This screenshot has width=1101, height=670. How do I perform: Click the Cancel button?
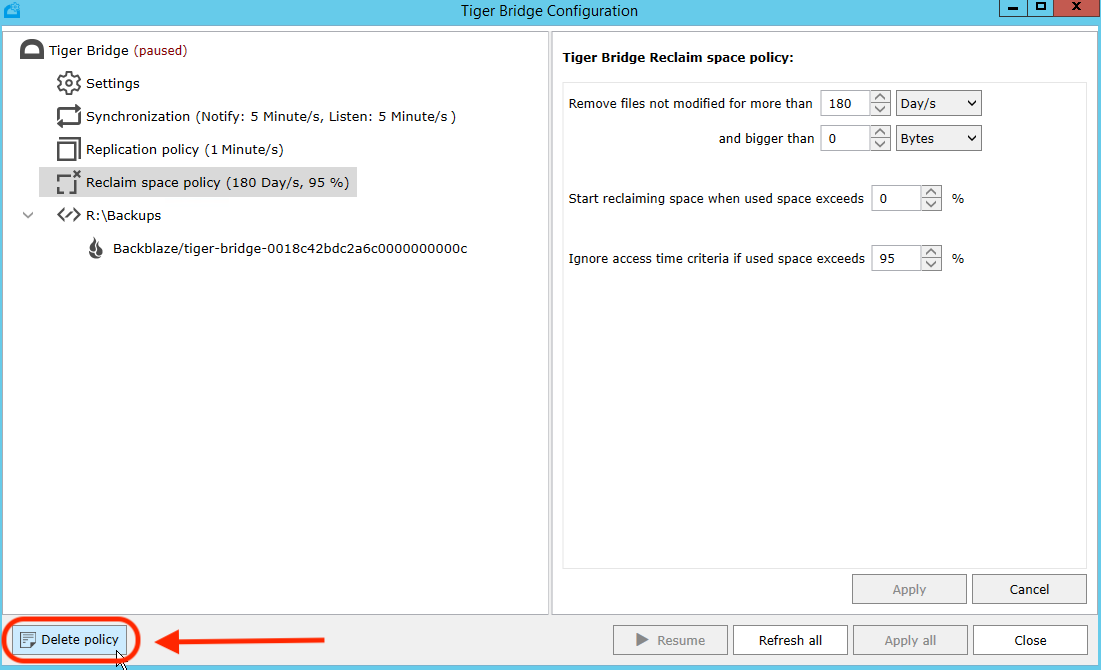point(1029,589)
